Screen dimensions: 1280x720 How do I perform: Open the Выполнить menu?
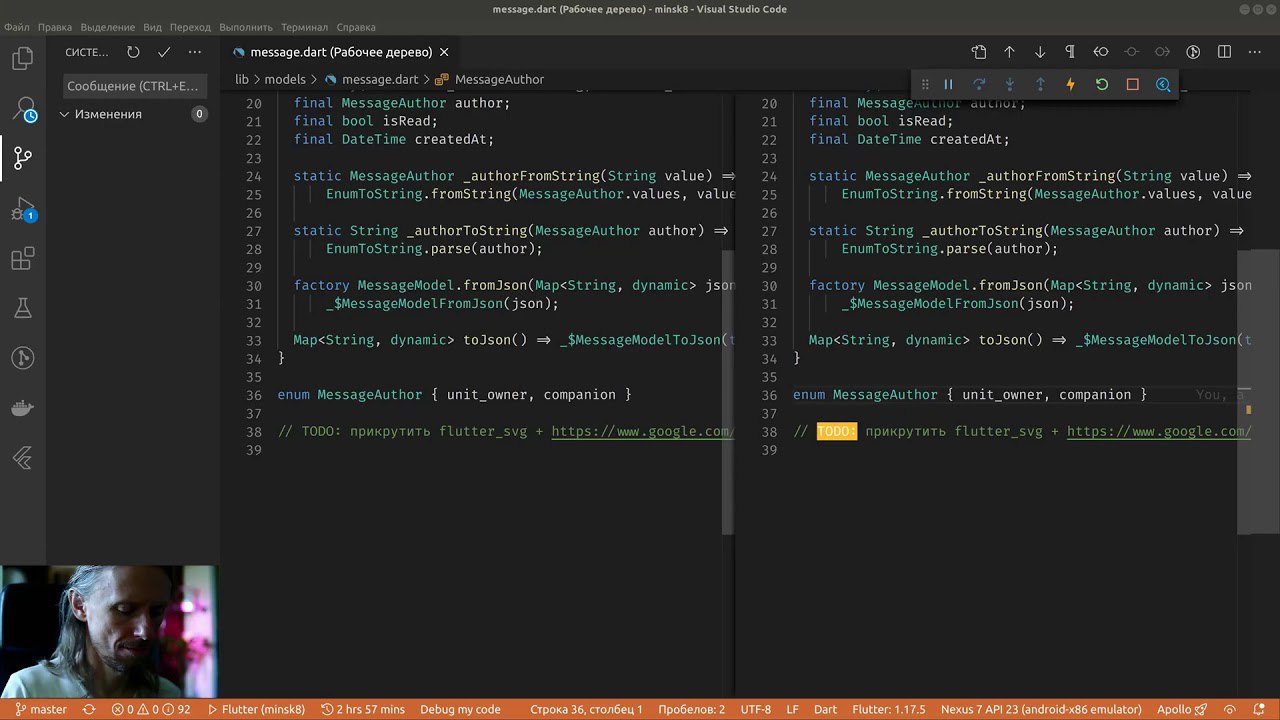click(x=246, y=27)
